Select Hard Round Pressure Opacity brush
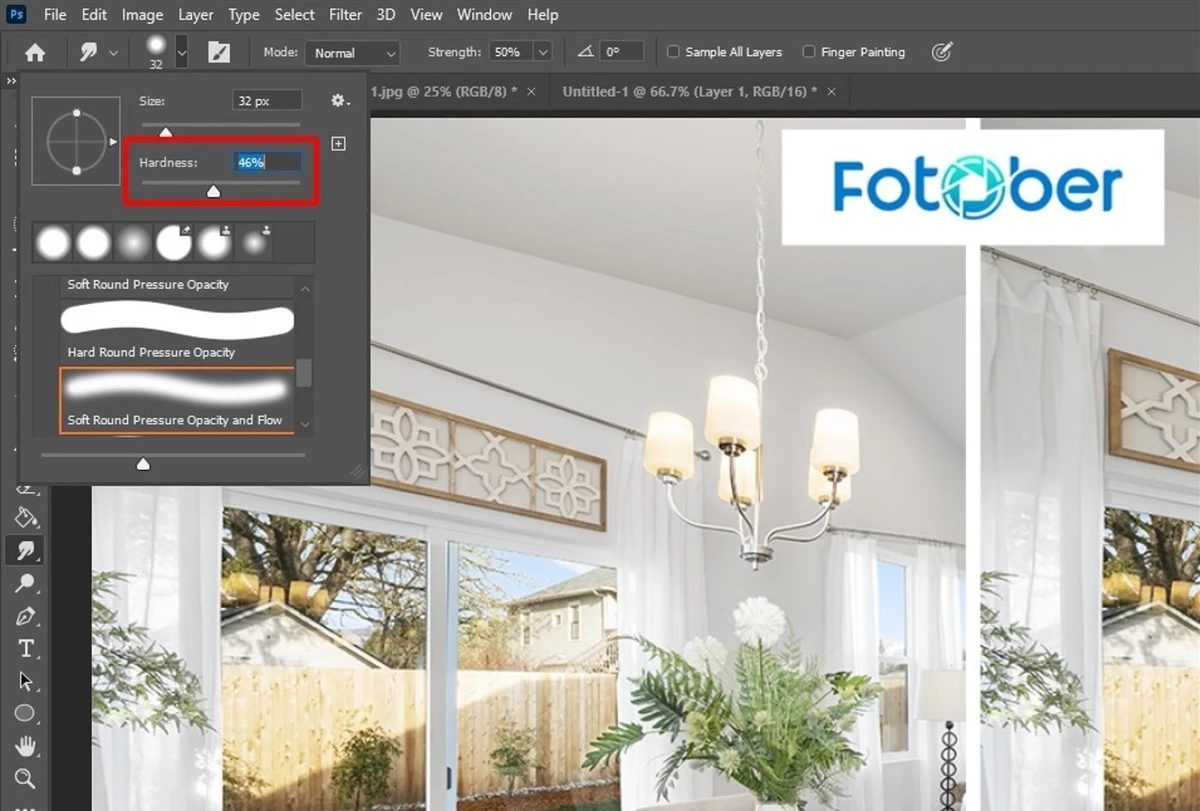 coord(177,321)
